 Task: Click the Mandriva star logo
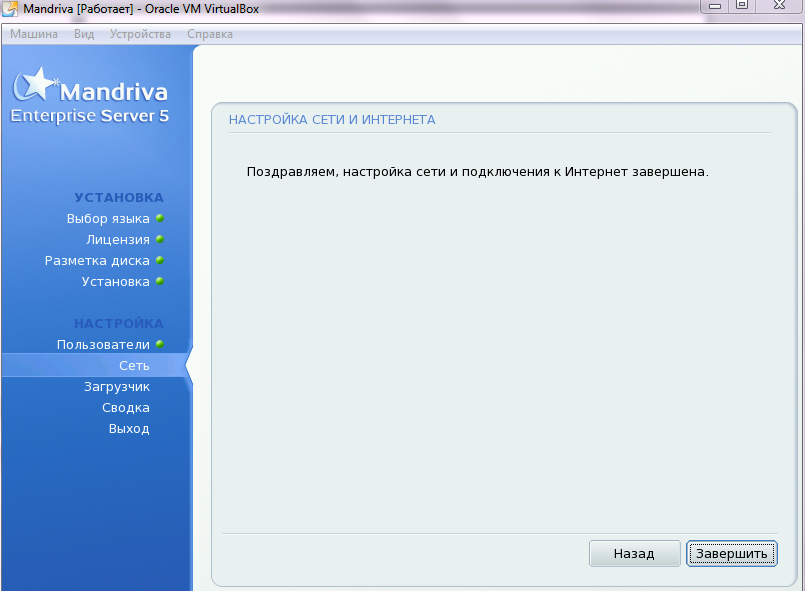34,84
